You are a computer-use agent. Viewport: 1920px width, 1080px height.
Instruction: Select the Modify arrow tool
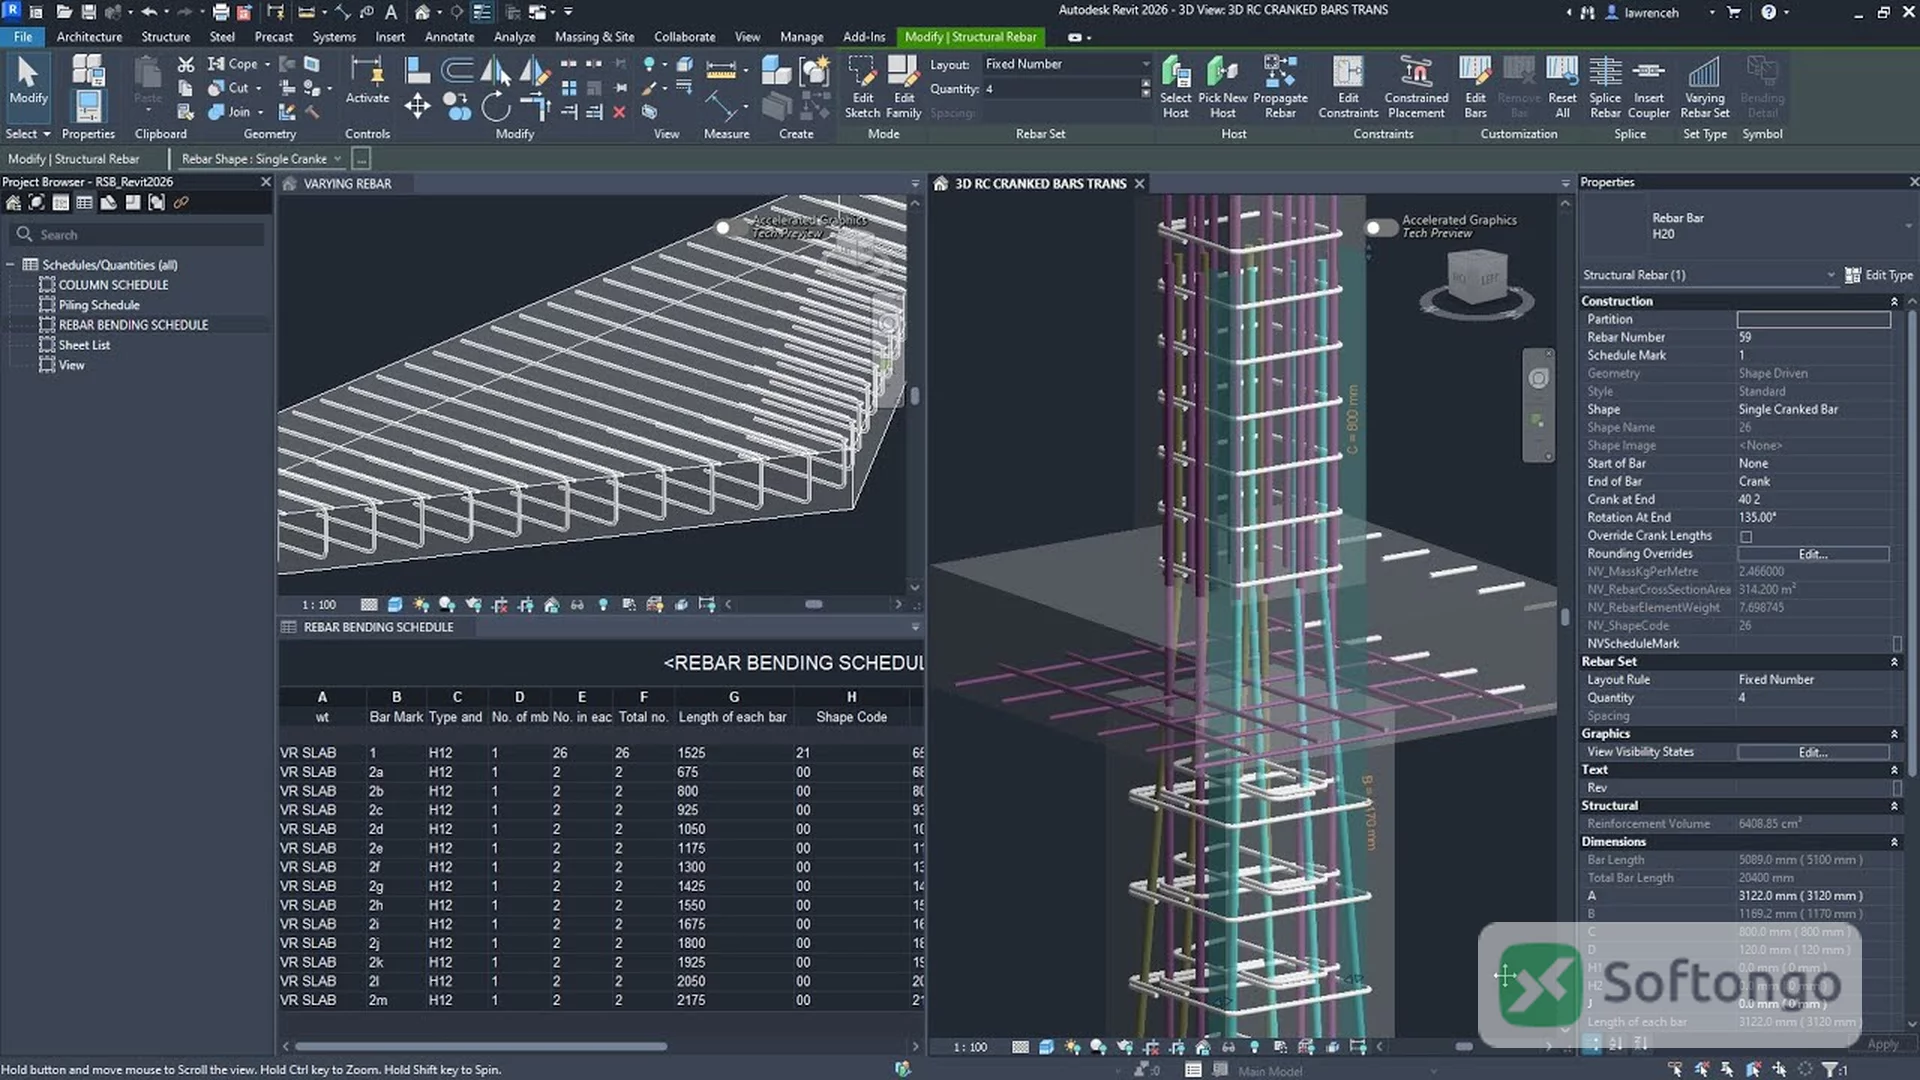[28, 80]
